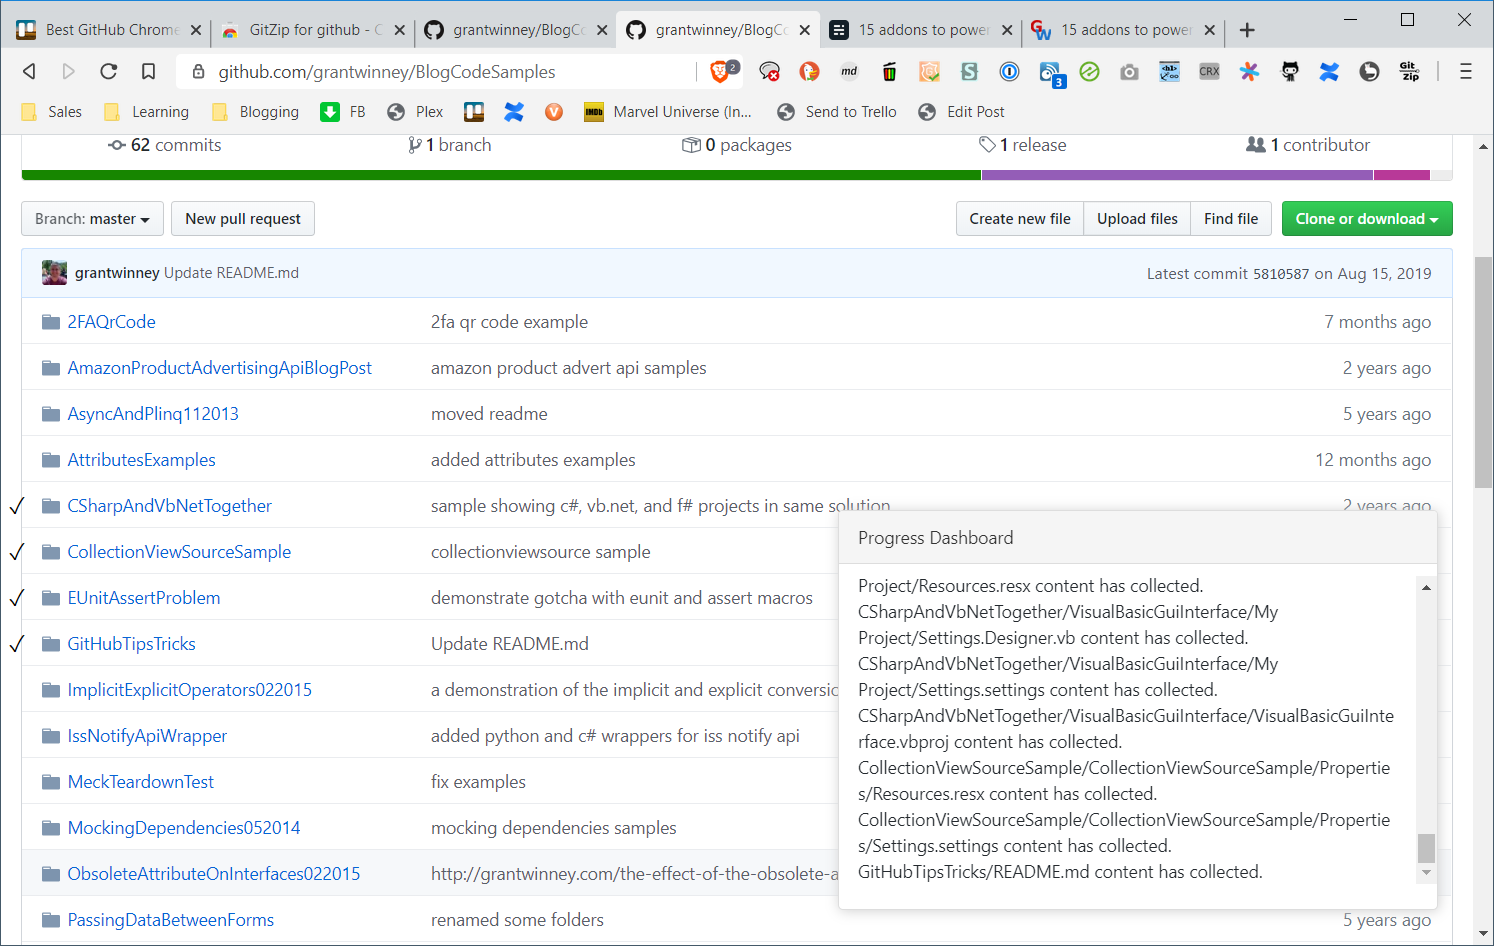Viewport: 1494px width, 946px height.
Task: Open the browser hamburger menu
Action: 1465,71
